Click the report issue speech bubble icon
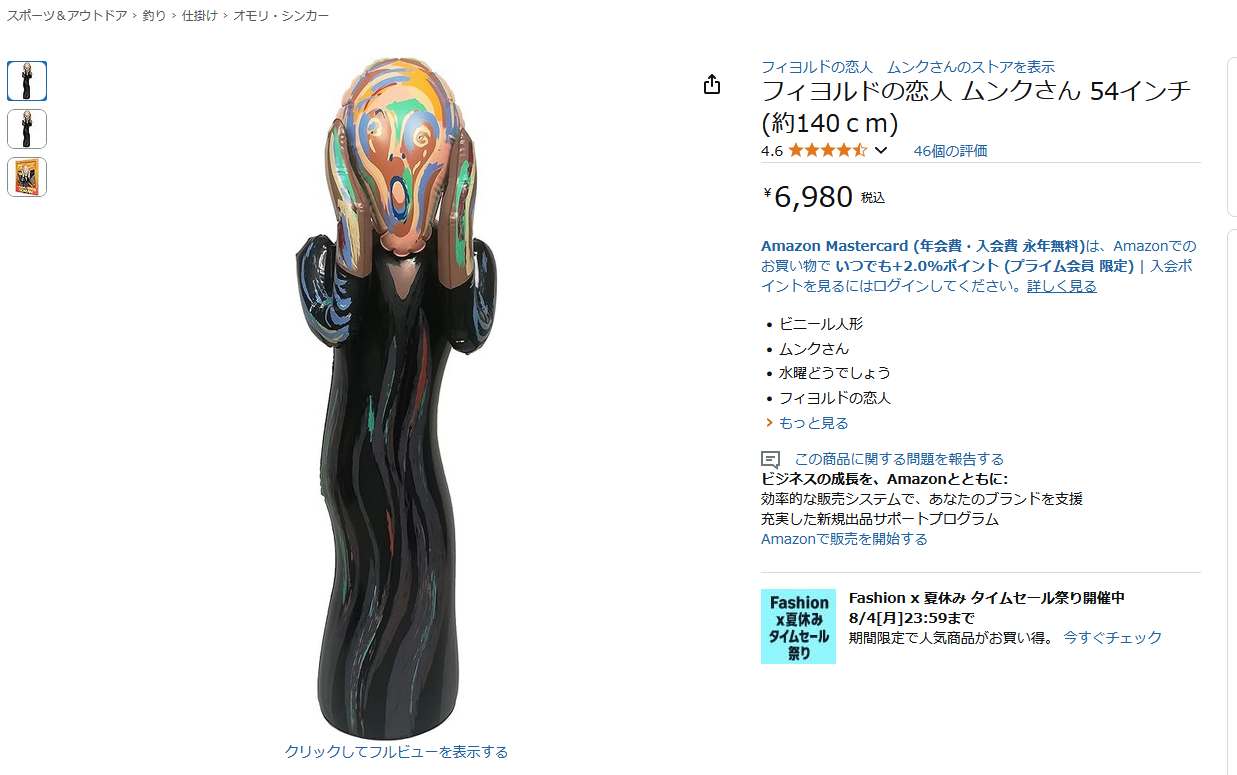The height and width of the screenshot is (775, 1237). click(x=770, y=460)
